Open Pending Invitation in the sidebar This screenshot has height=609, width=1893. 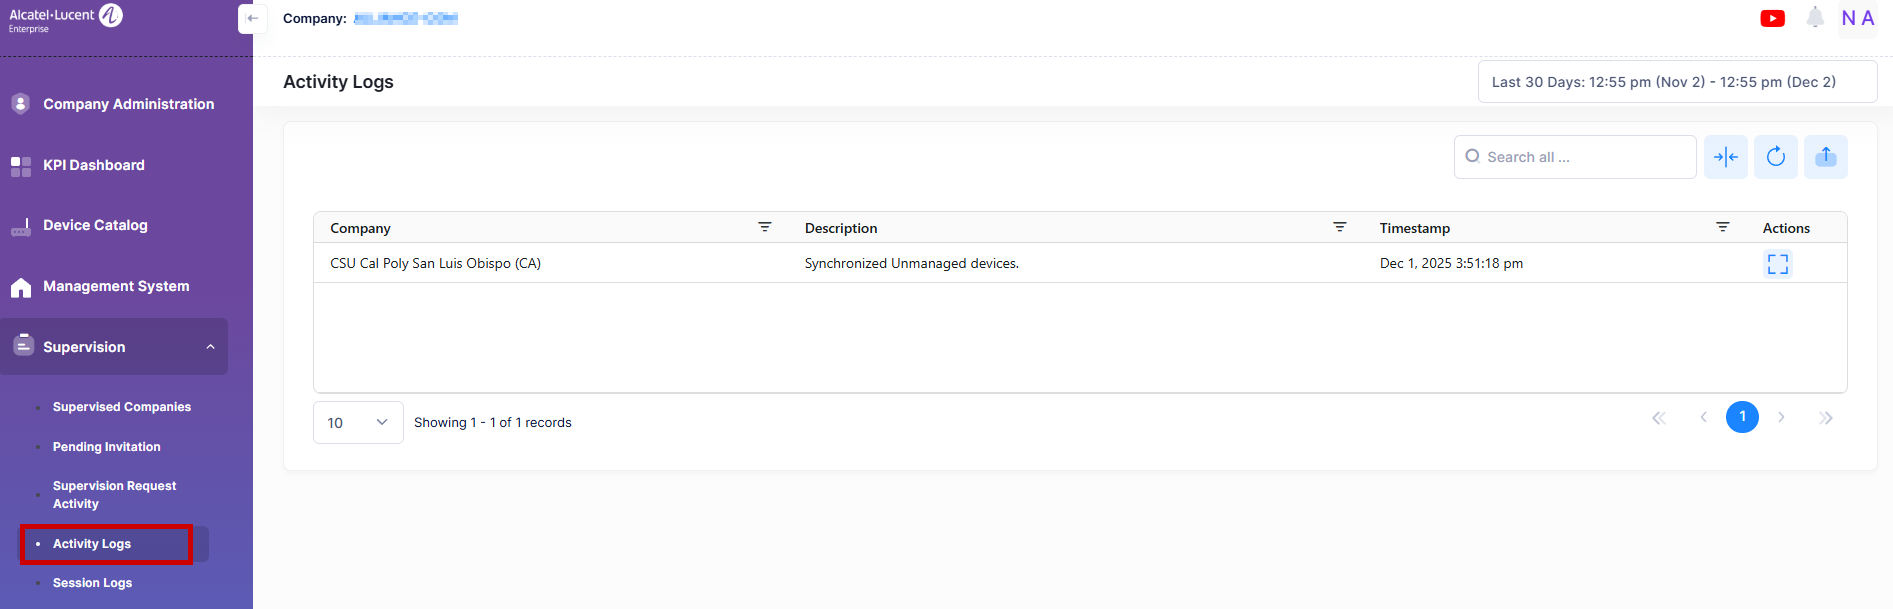106,447
